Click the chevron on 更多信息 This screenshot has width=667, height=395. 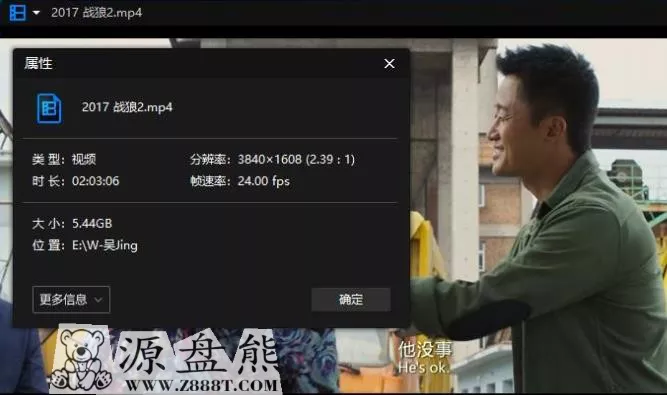coord(98,300)
